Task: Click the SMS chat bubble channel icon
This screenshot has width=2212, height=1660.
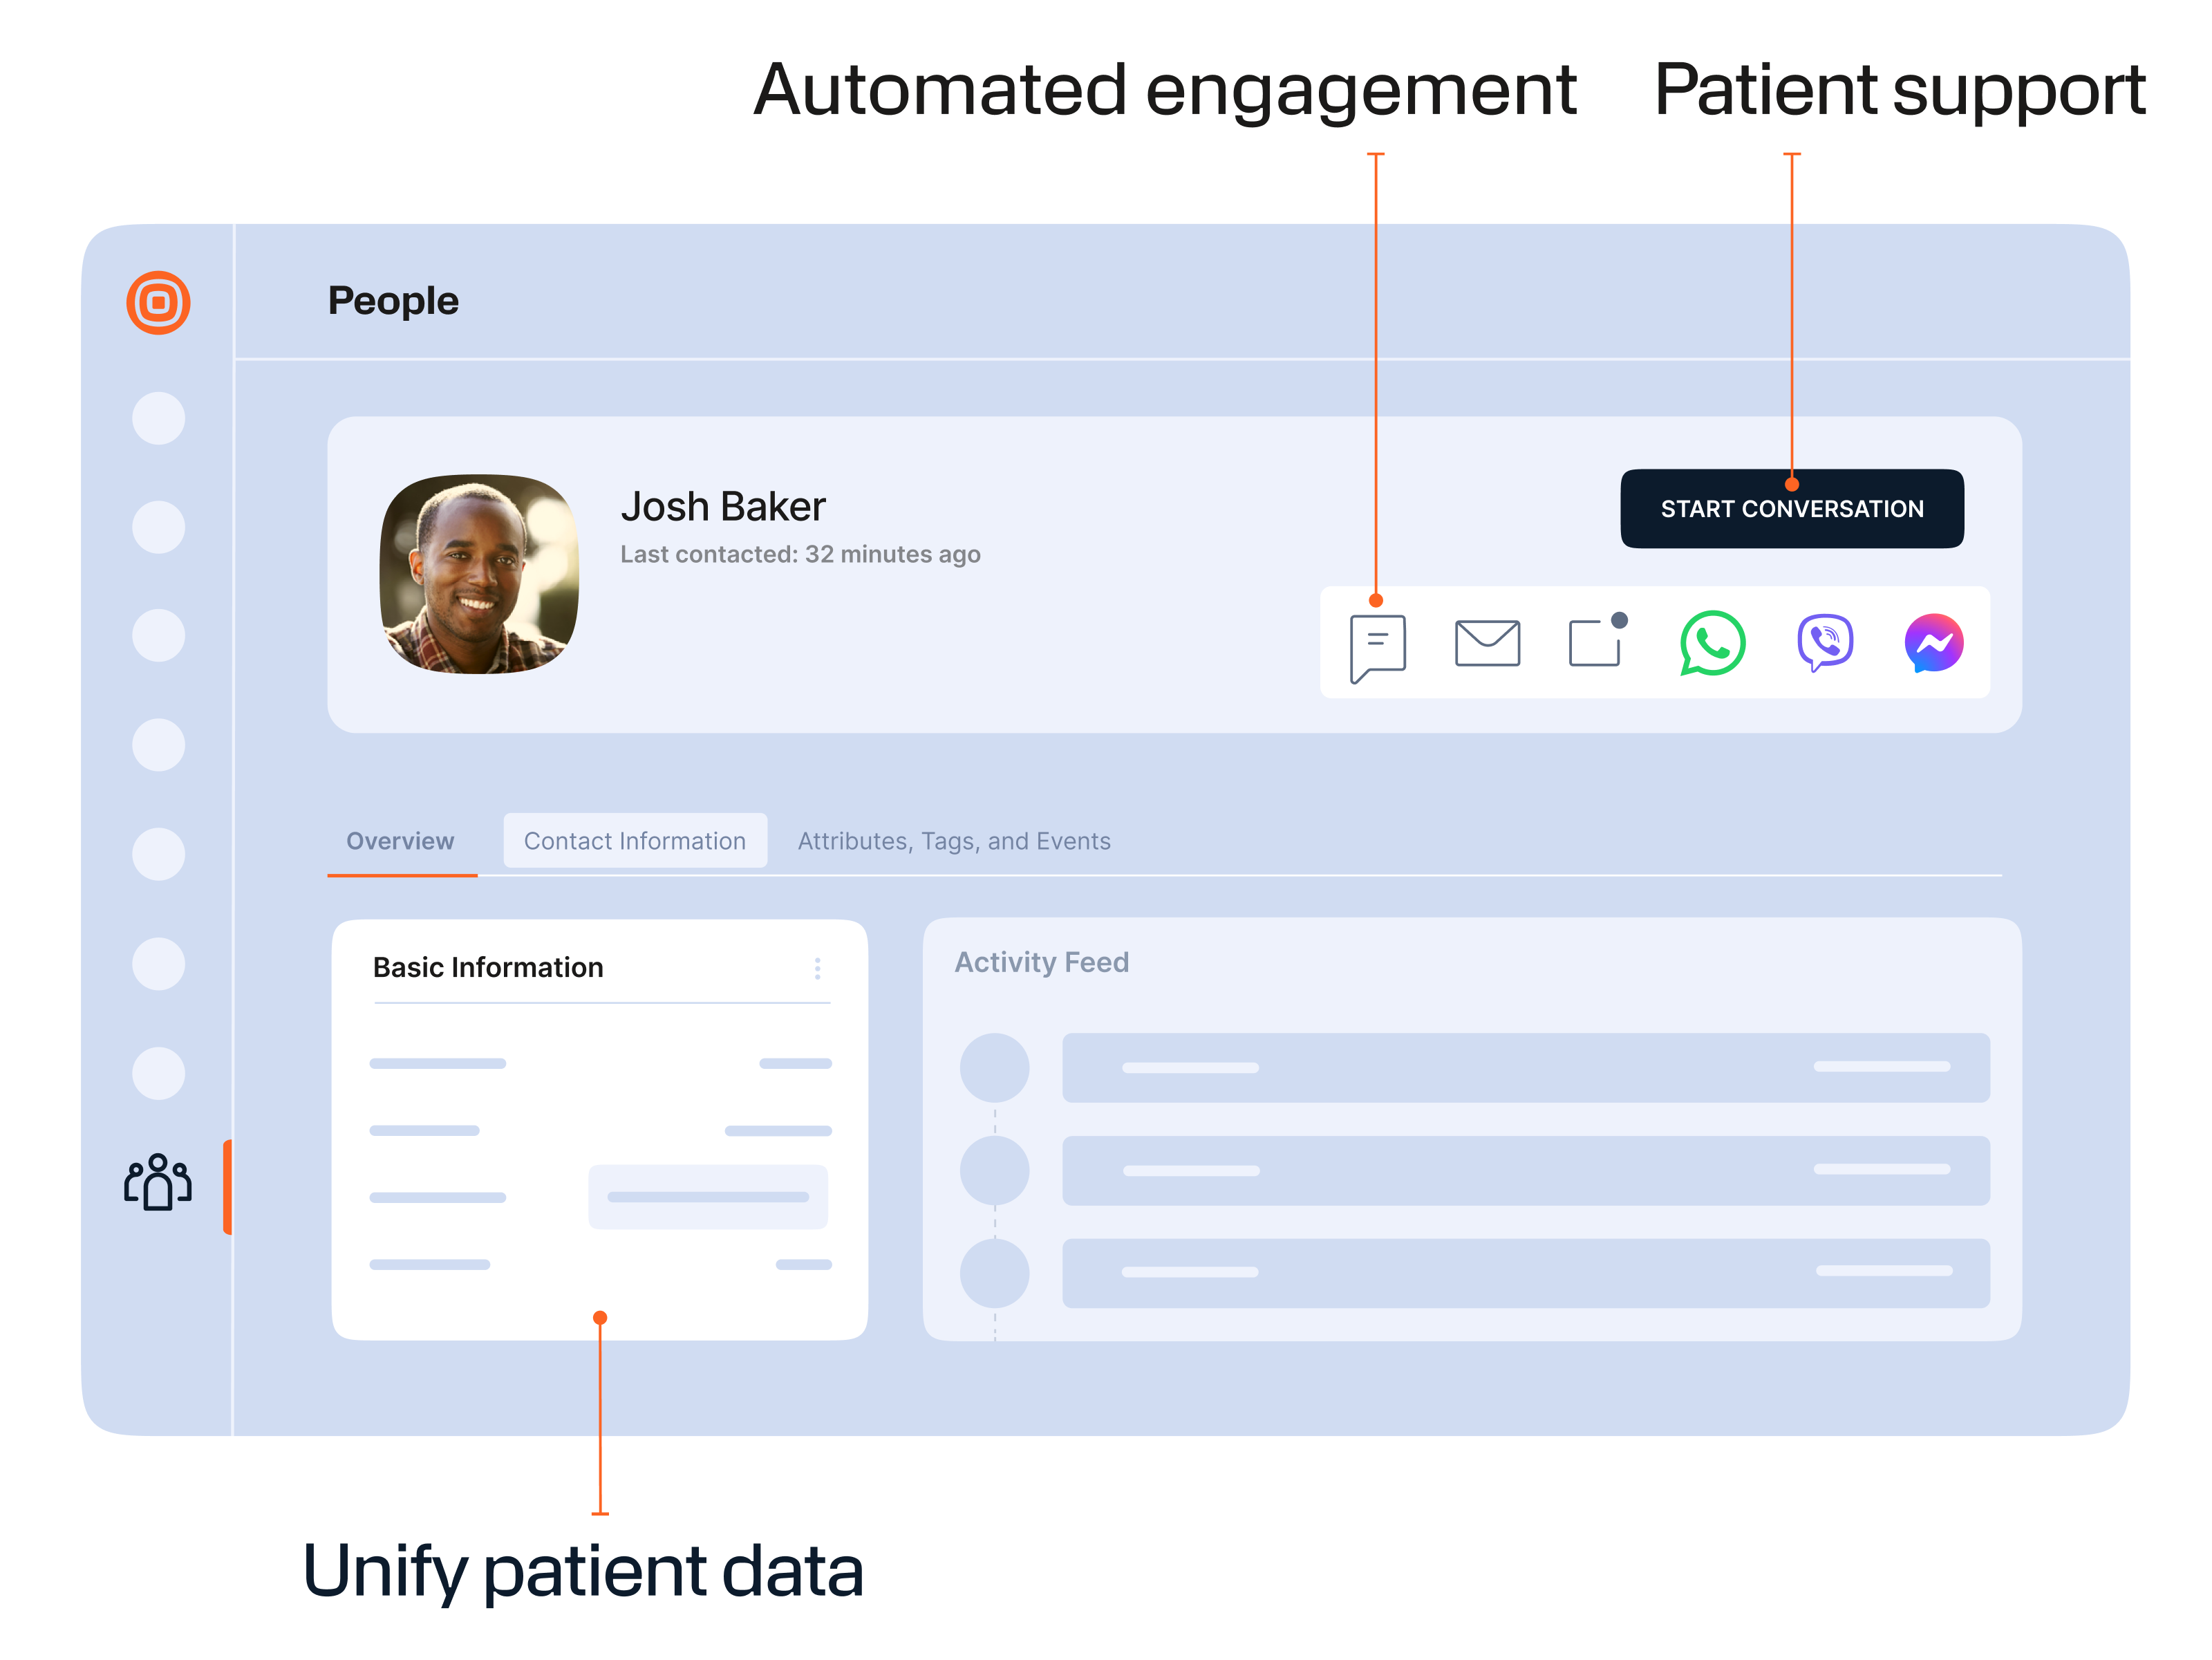Action: coord(1377,648)
